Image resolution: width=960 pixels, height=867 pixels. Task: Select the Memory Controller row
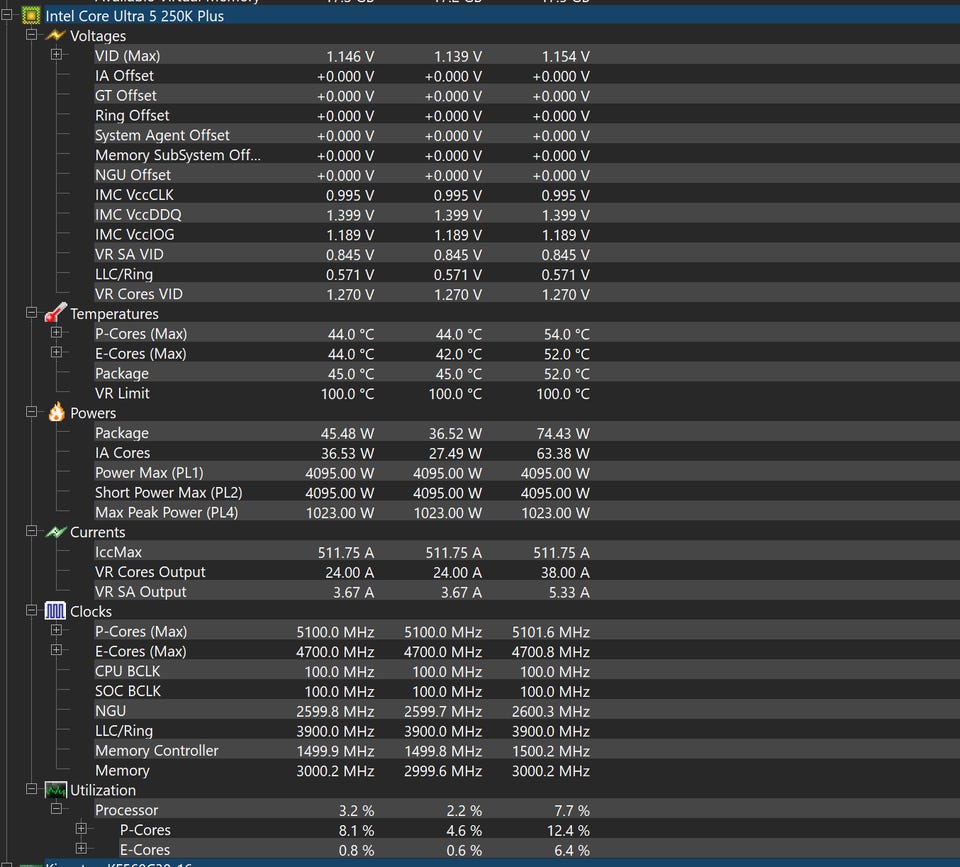527,751
